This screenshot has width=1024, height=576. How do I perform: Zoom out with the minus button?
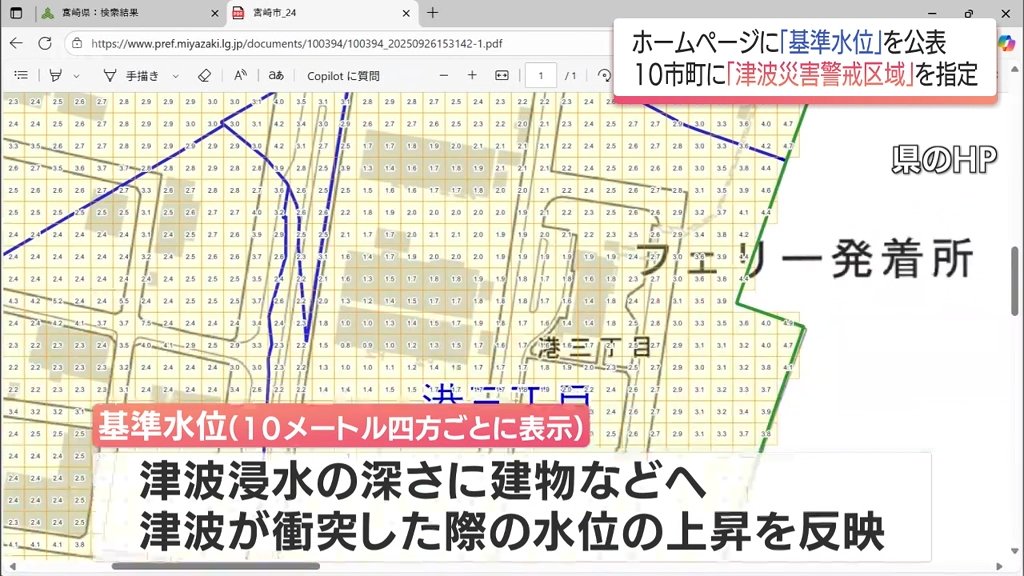[x=443, y=75]
